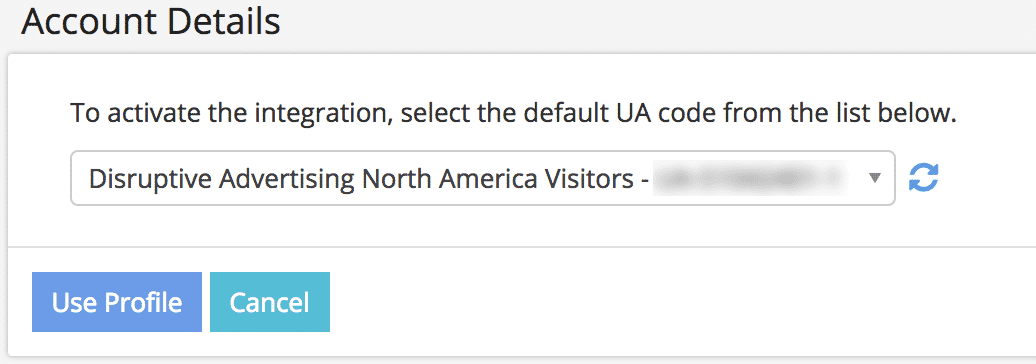This screenshot has width=1036, height=364.
Task: Click the blue refresh arrows icon
Action: click(x=924, y=178)
